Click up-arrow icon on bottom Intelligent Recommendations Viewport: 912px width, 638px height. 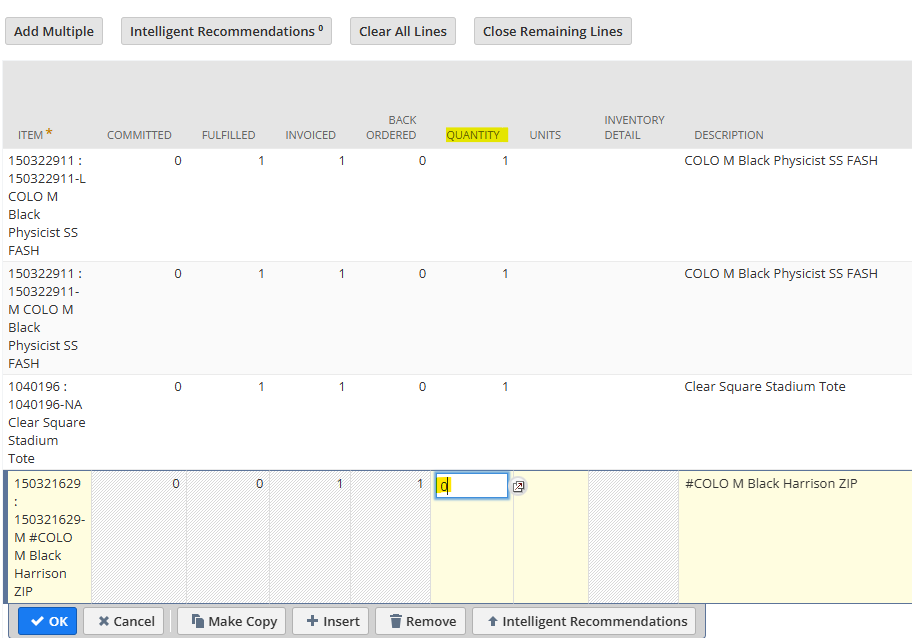(493, 621)
